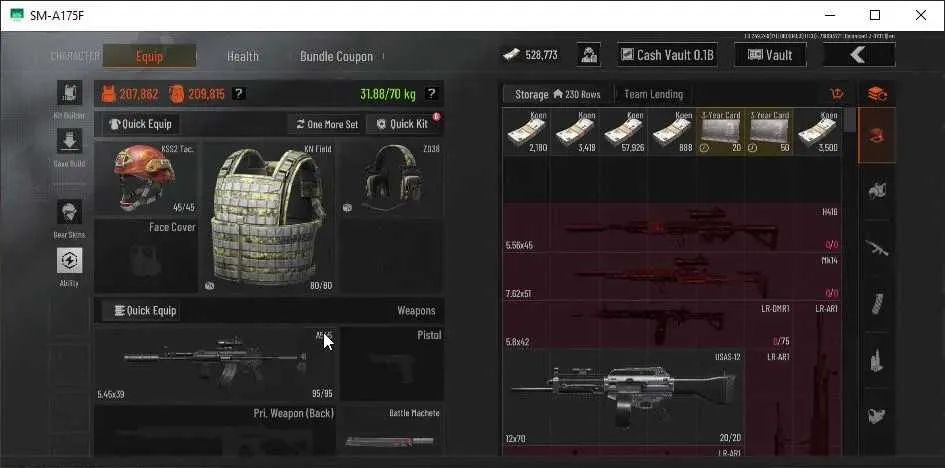Image resolution: width=945 pixels, height=468 pixels.
Task: Open the Gear Skins icon
Action: point(70,212)
